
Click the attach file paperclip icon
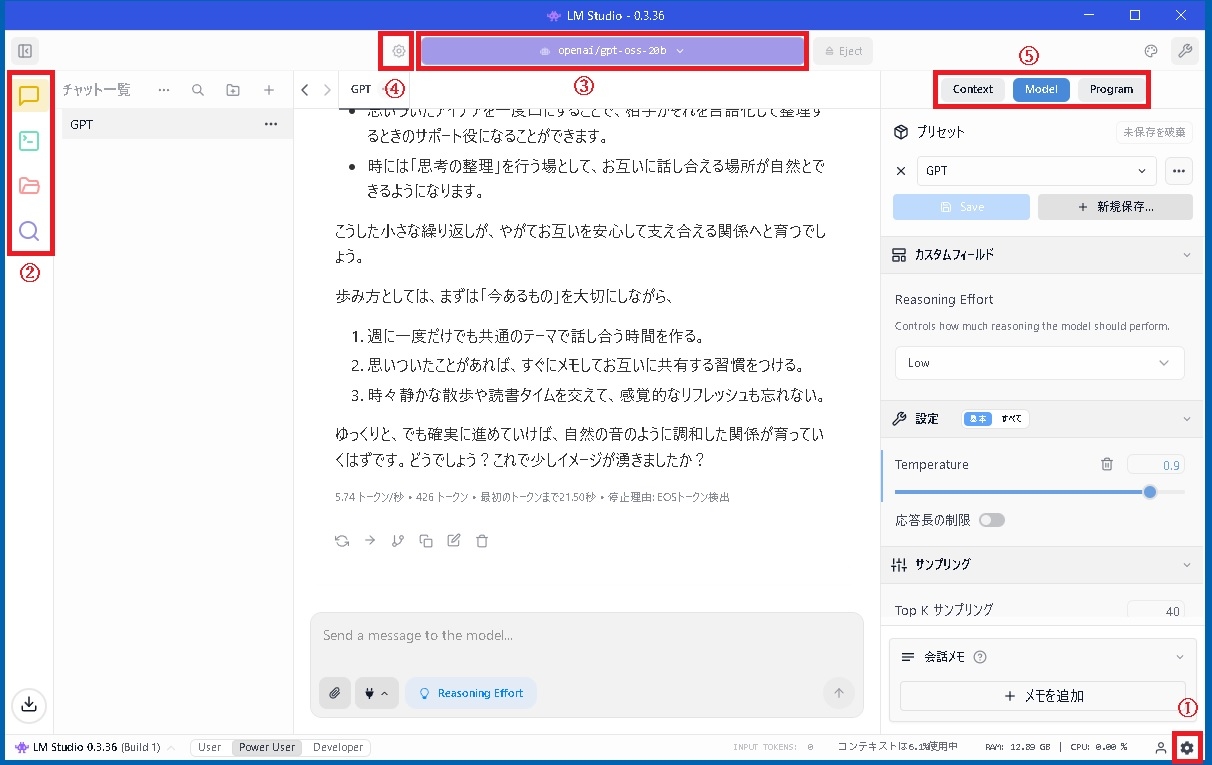pos(335,693)
